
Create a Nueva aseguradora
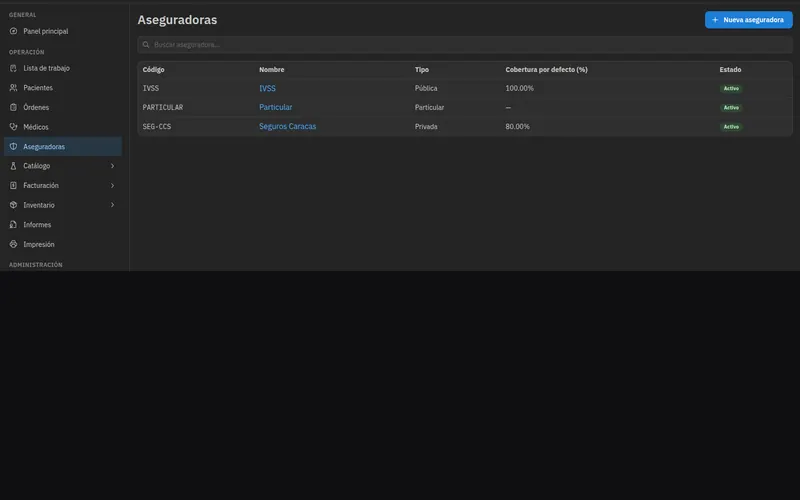click(x=748, y=20)
